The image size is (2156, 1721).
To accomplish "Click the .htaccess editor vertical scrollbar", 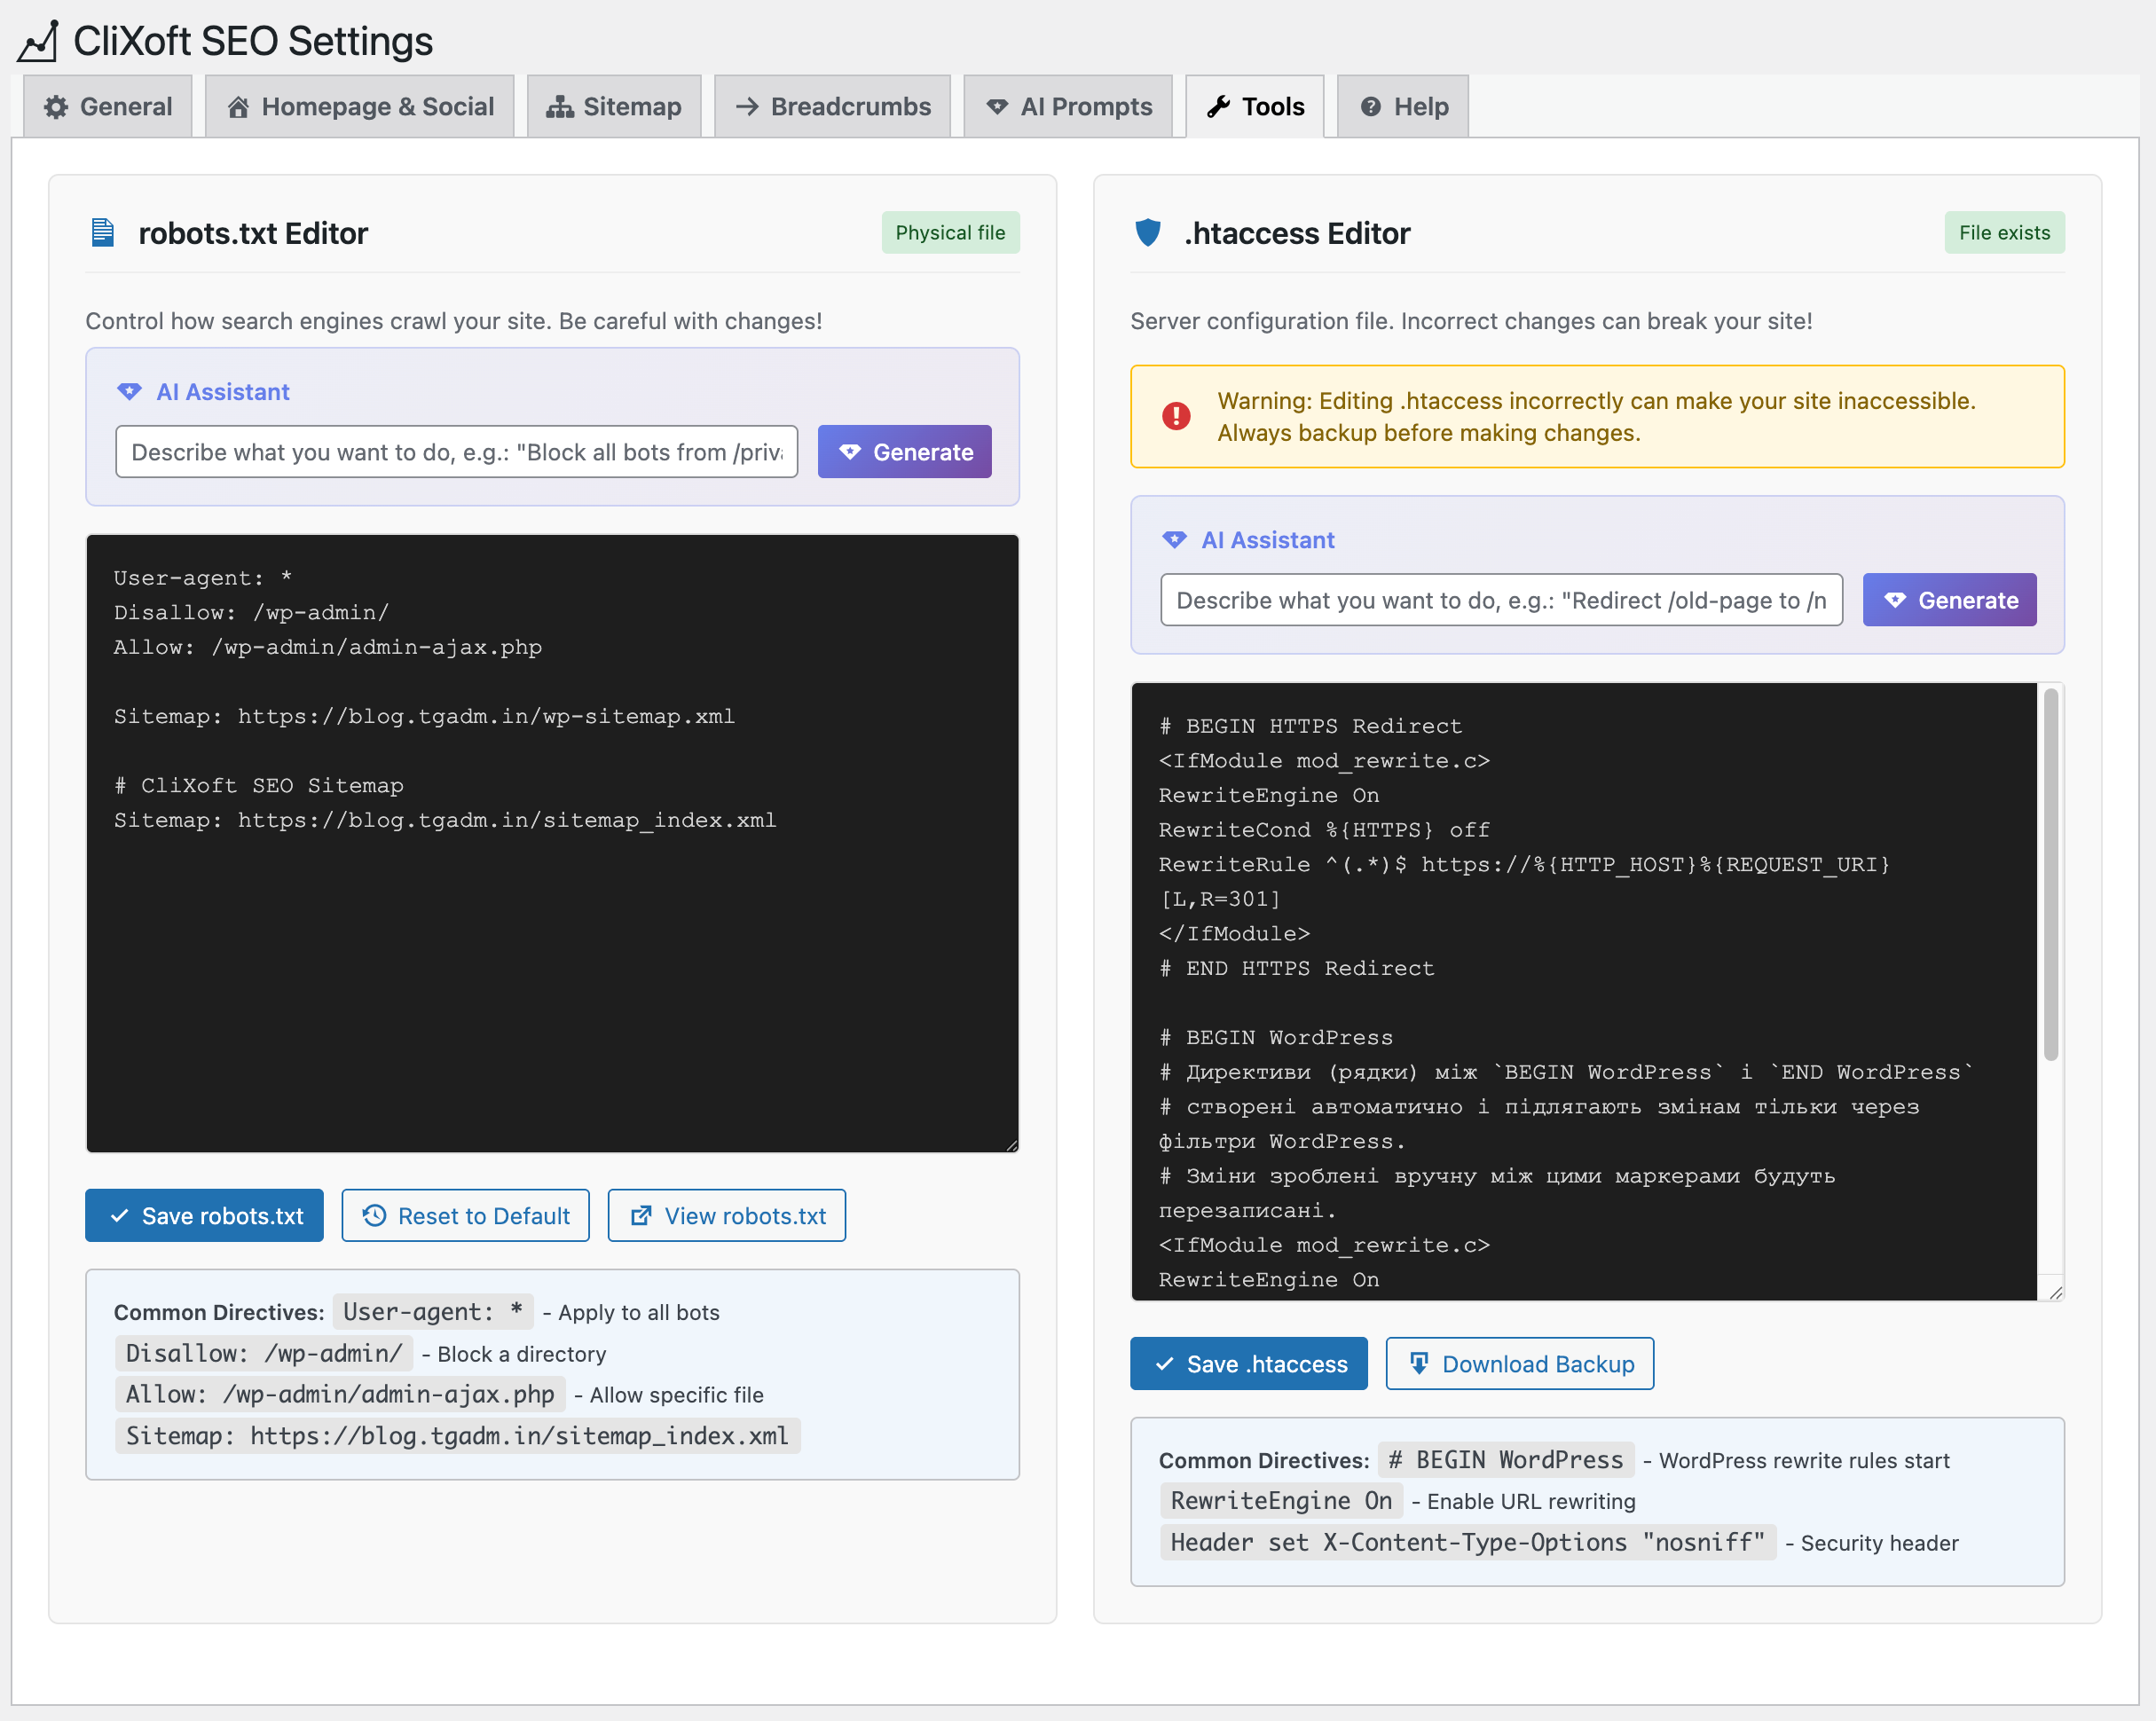I will pyautogui.click(x=2050, y=876).
